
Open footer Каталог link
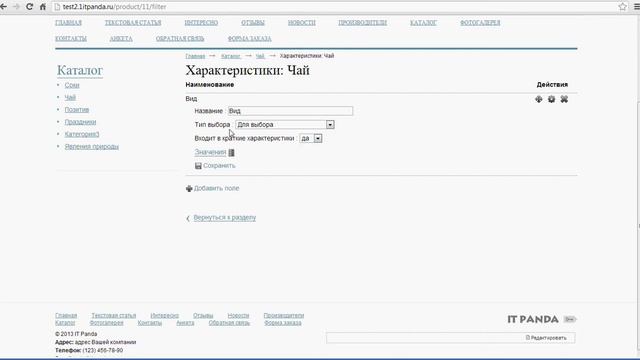click(x=65, y=323)
